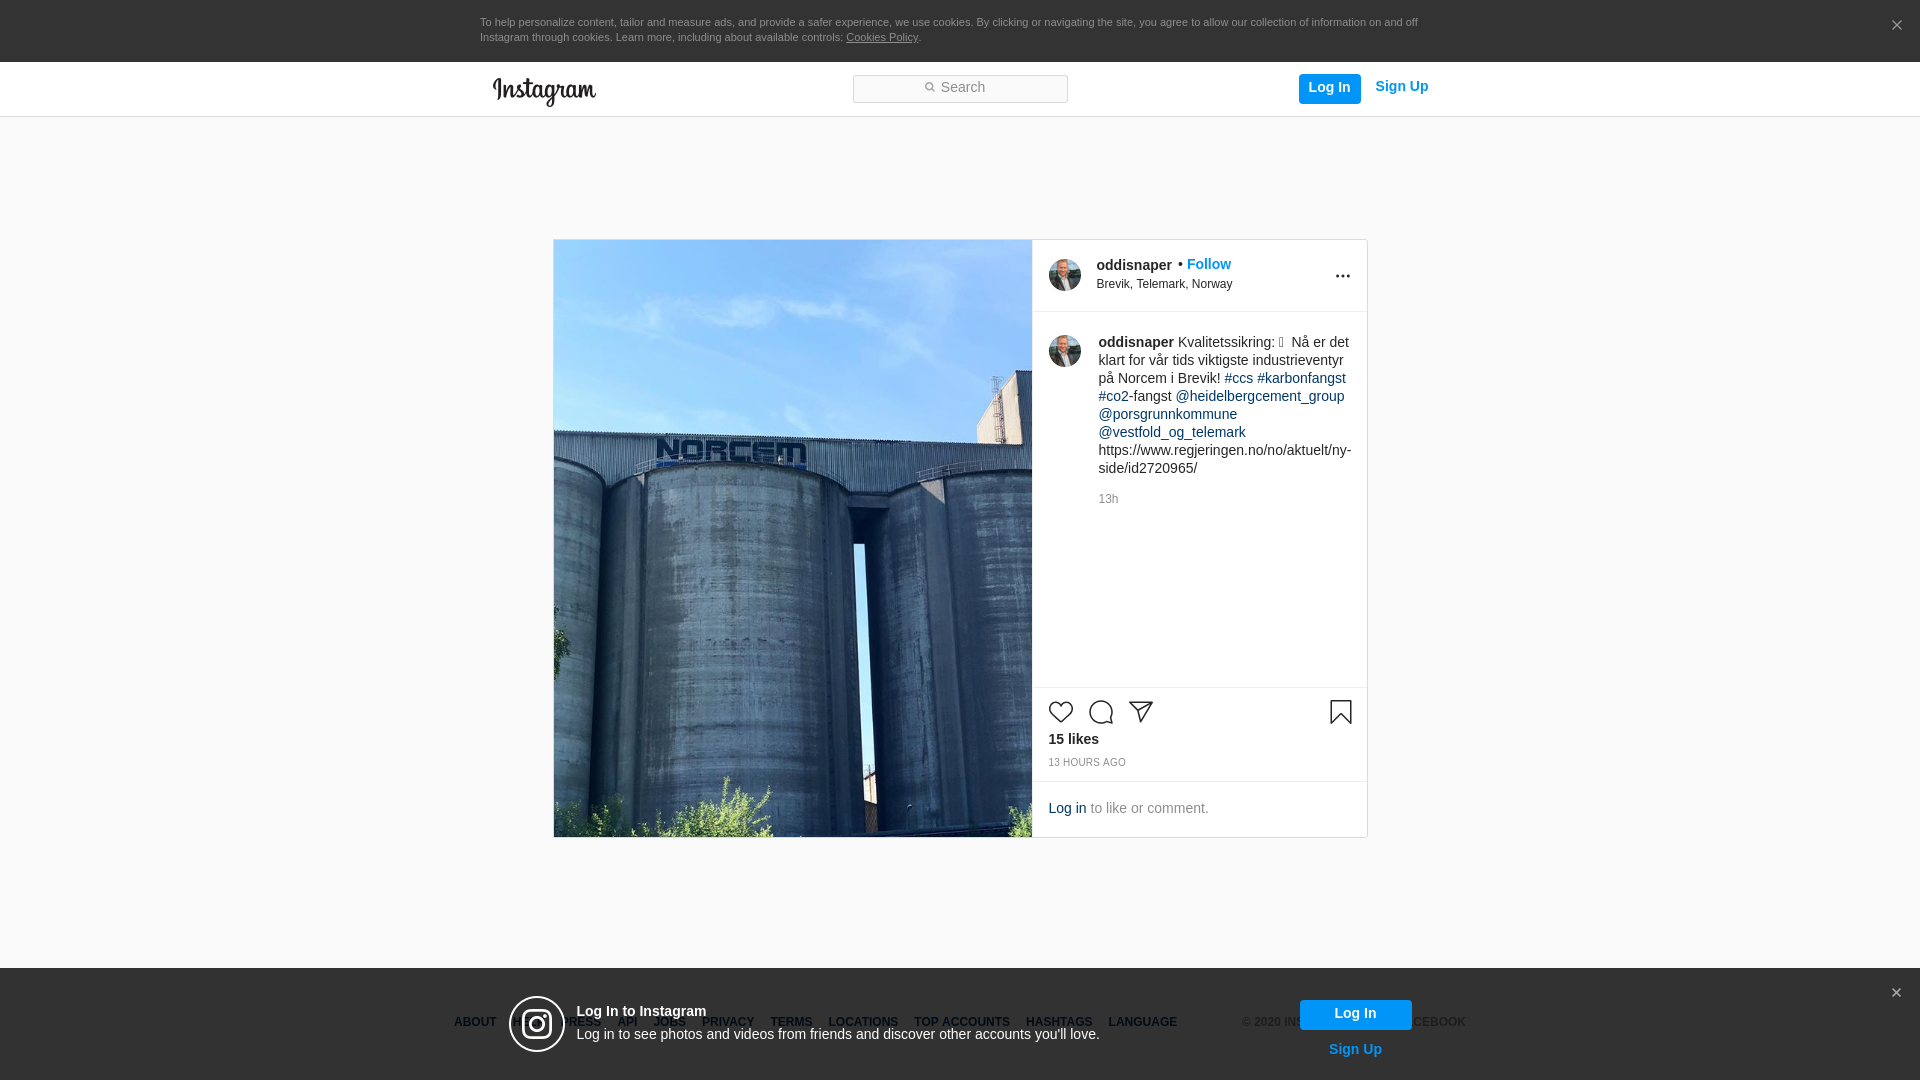The height and width of the screenshot is (1080, 1920).
Task: Open the #karbonfangst hashtag
Action: coord(1301,378)
